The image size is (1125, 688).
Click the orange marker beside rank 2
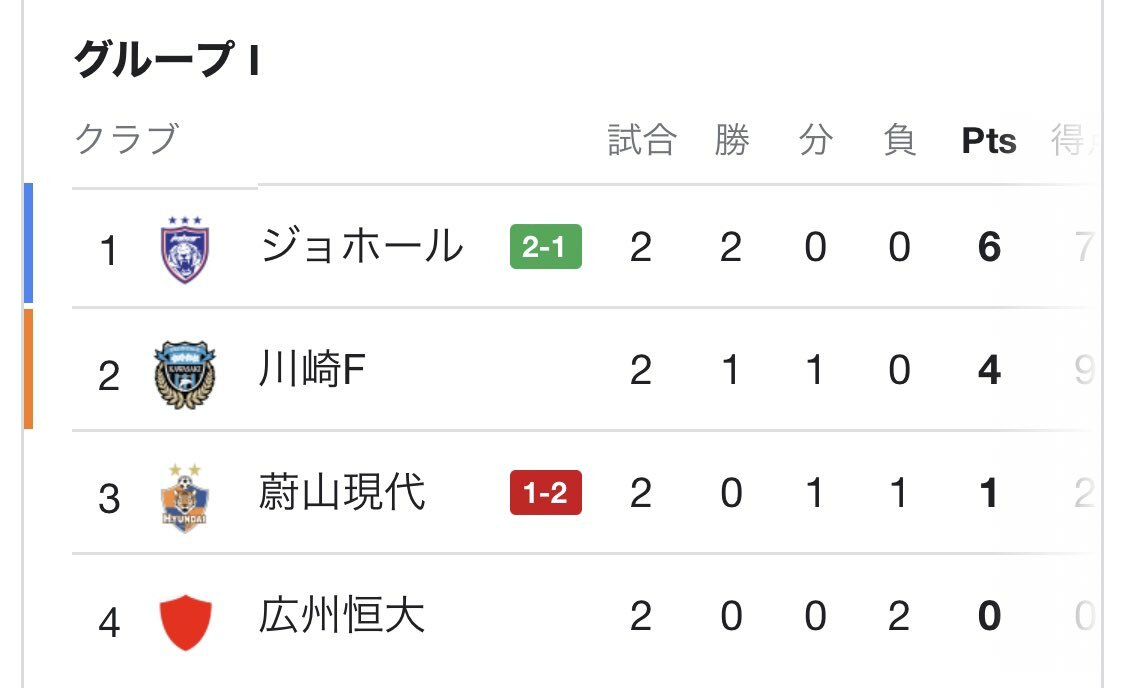click(29, 369)
